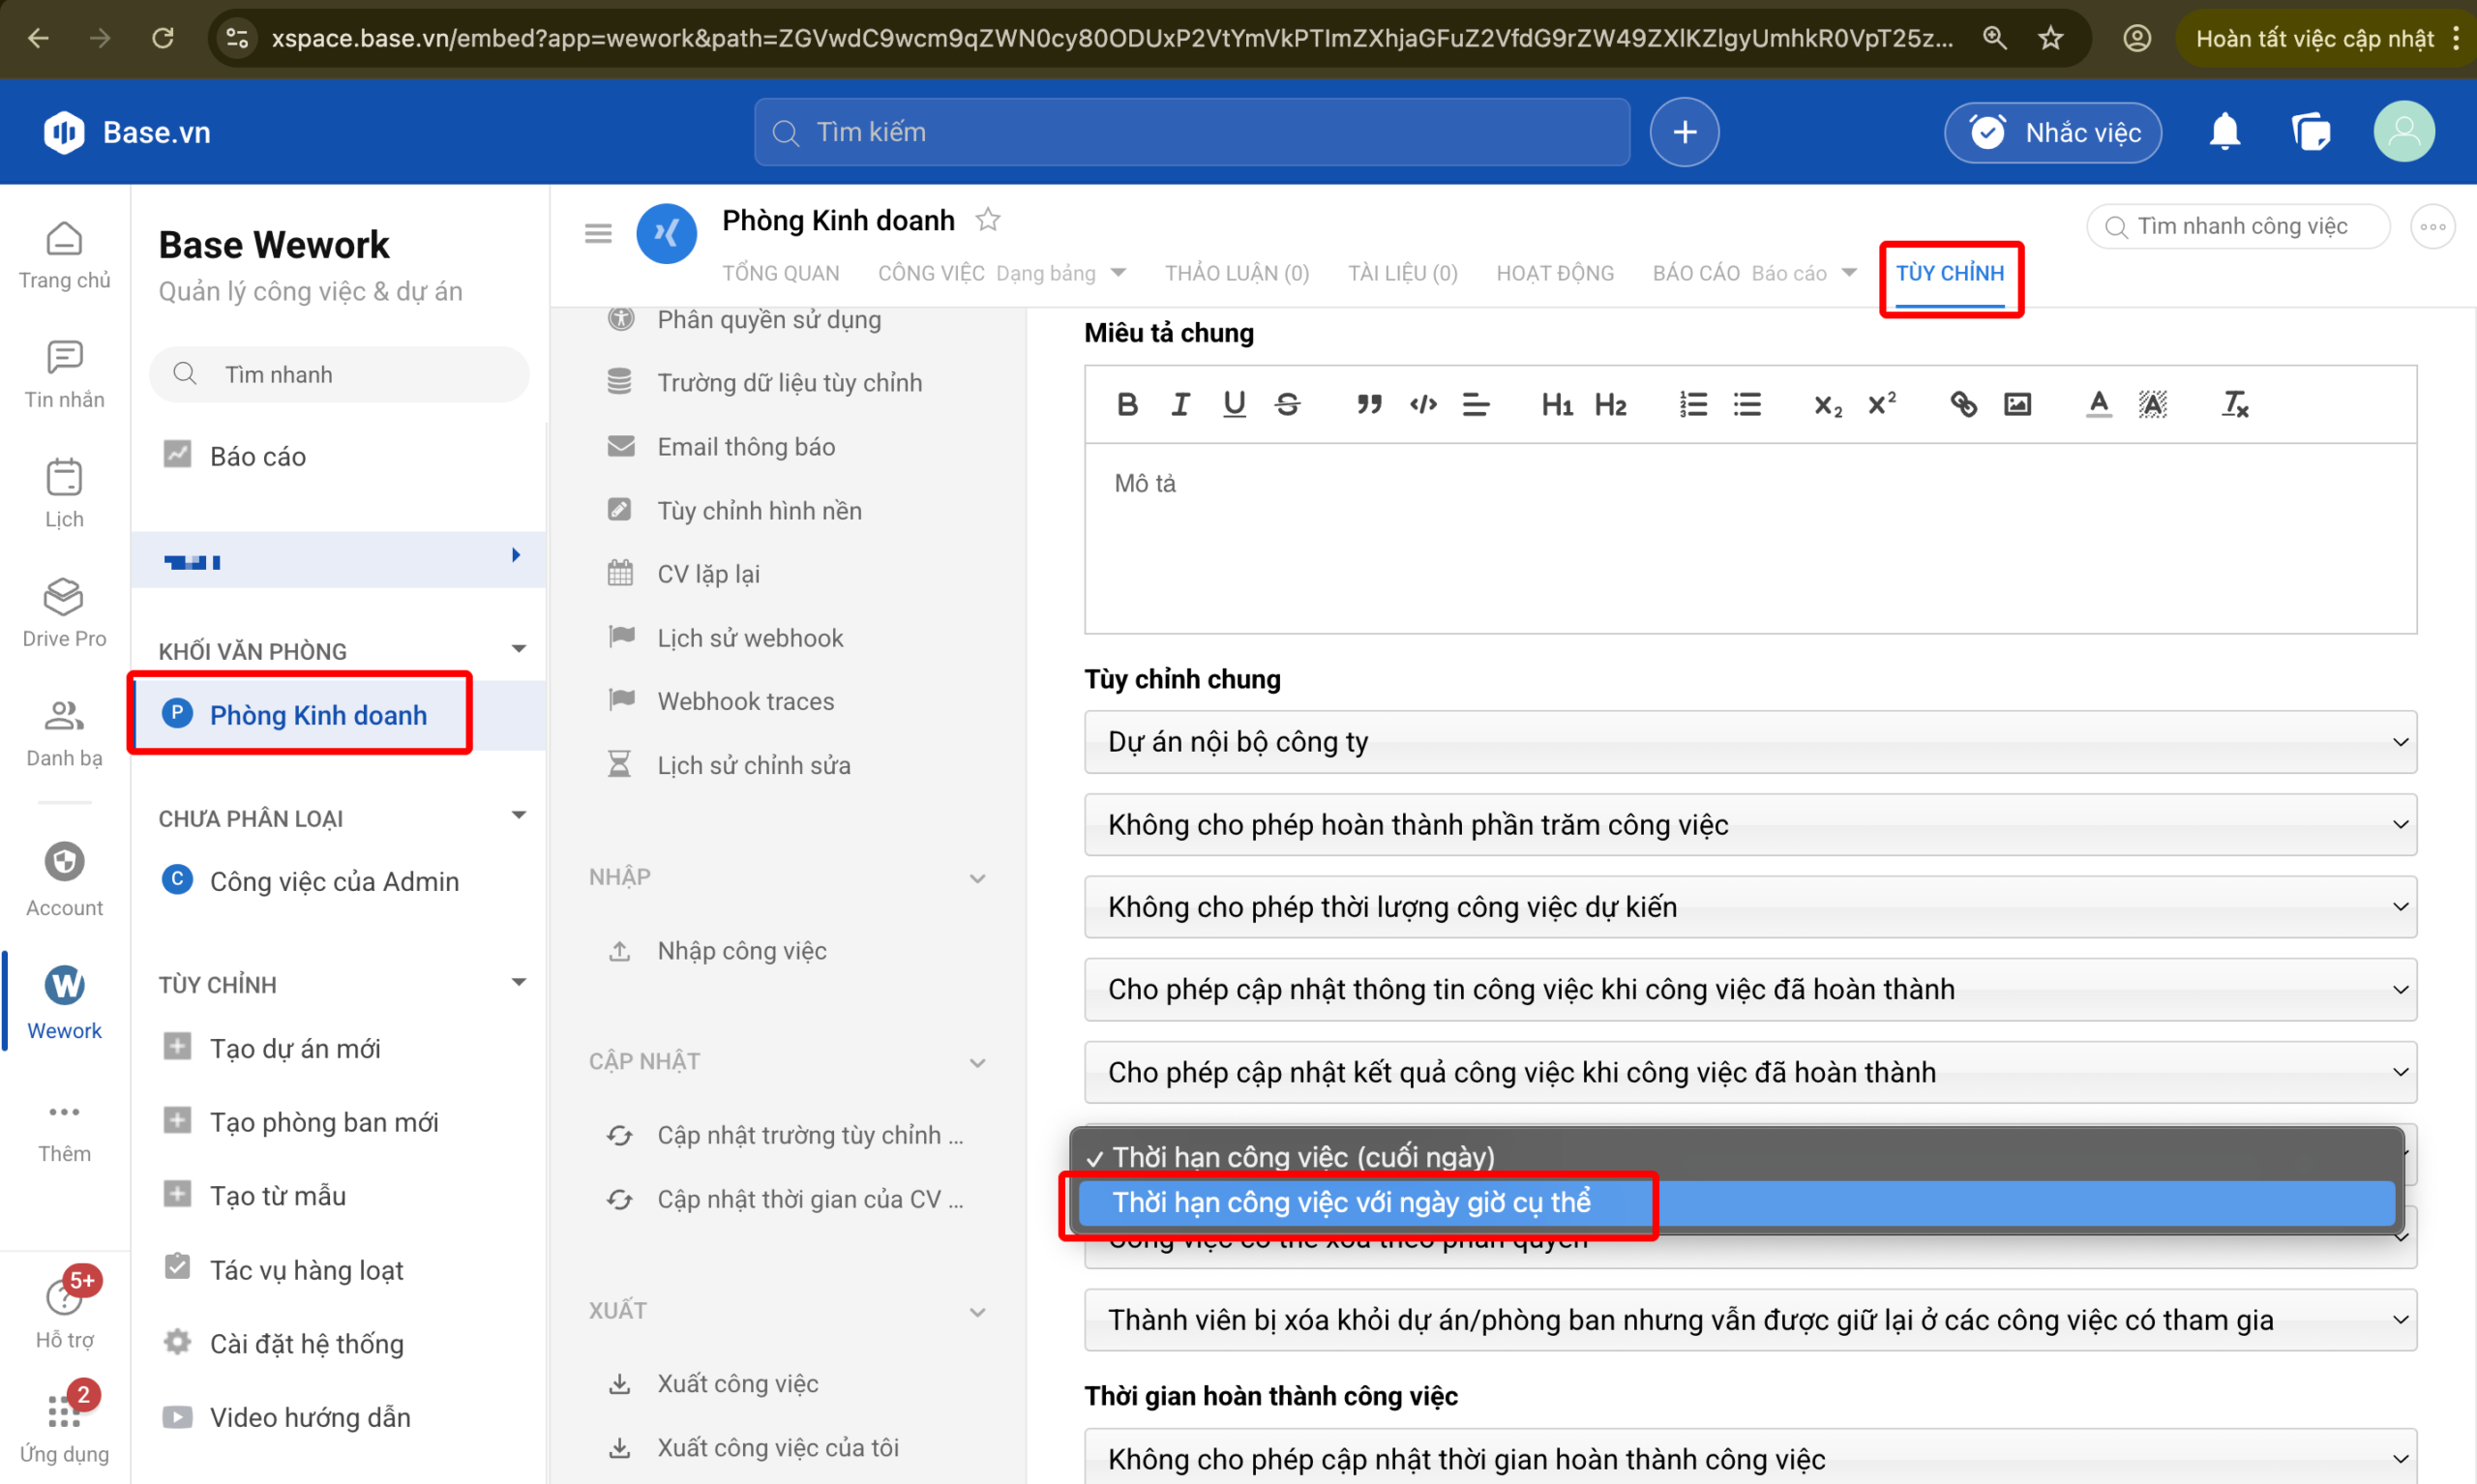The width and height of the screenshot is (2477, 1484).
Task: Apply text color in editor toolbar
Action: click(2098, 404)
